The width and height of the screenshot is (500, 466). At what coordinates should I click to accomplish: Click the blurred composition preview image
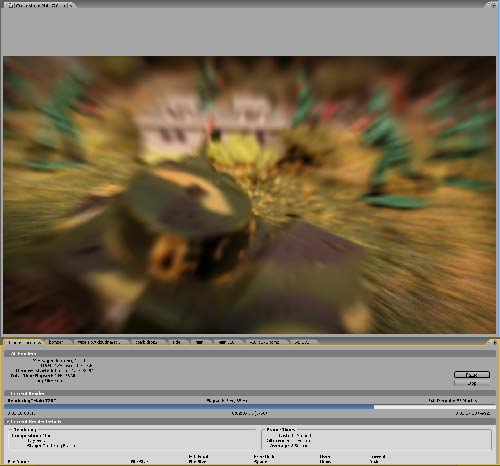point(250,194)
